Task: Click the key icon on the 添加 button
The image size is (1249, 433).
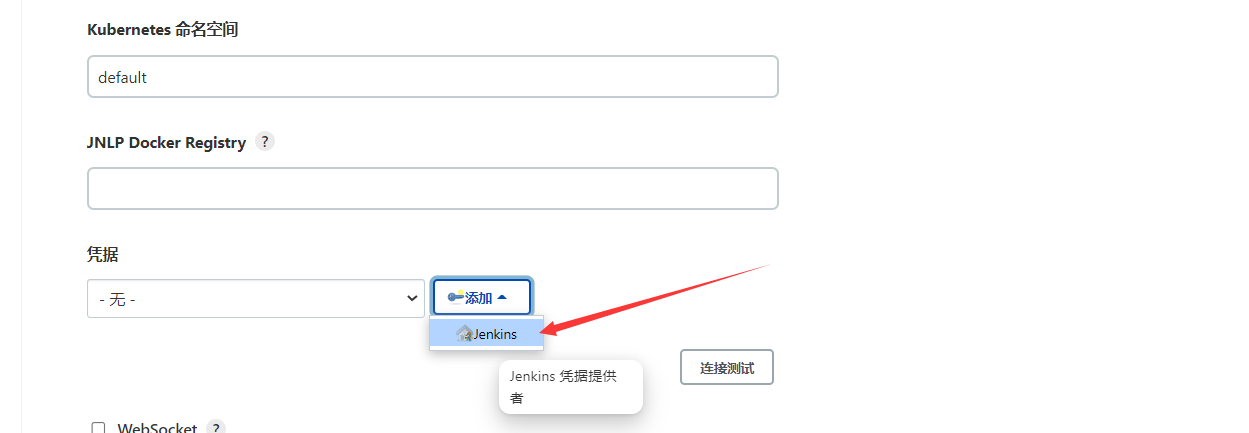Action: point(455,297)
